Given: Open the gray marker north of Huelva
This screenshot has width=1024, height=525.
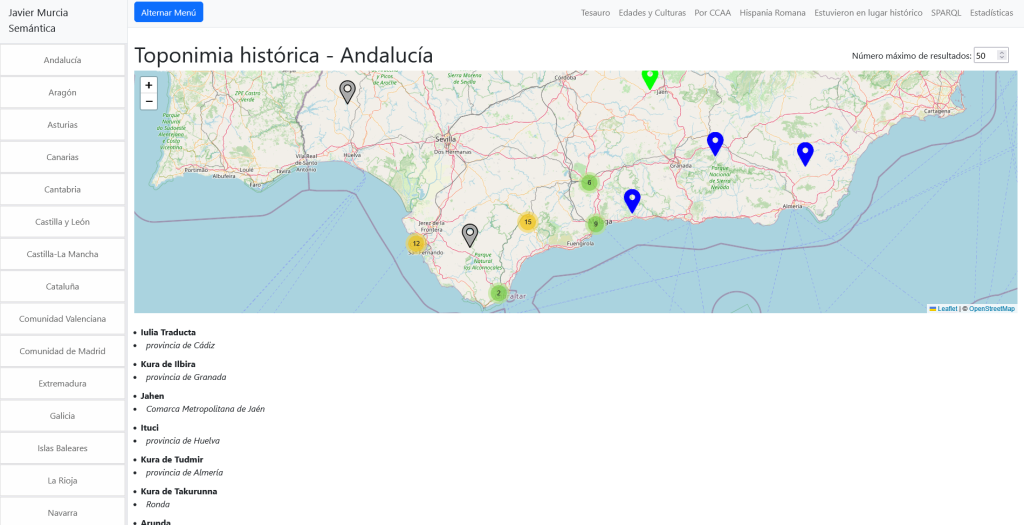Looking at the screenshot, I should pyautogui.click(x=347, y=91).
